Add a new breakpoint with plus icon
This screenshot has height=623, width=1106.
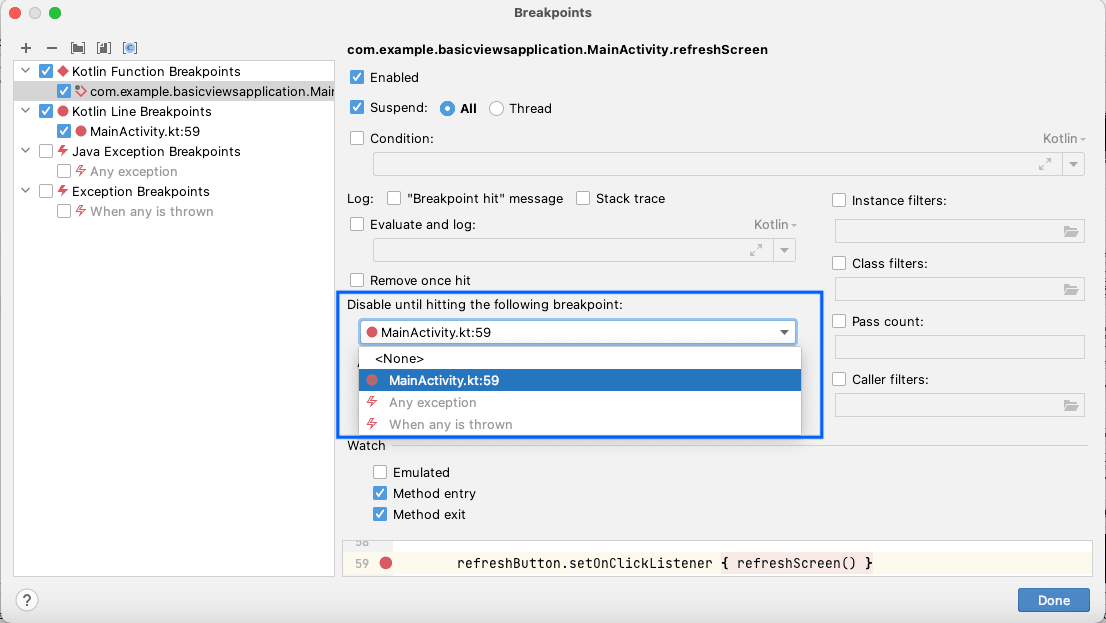tap(26, 48)
